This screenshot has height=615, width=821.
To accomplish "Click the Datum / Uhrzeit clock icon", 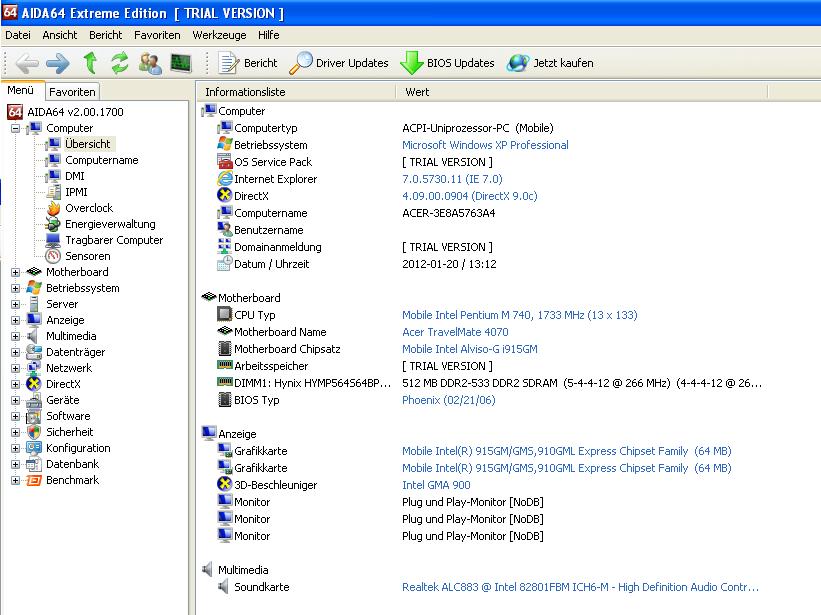I will [225, 263].
